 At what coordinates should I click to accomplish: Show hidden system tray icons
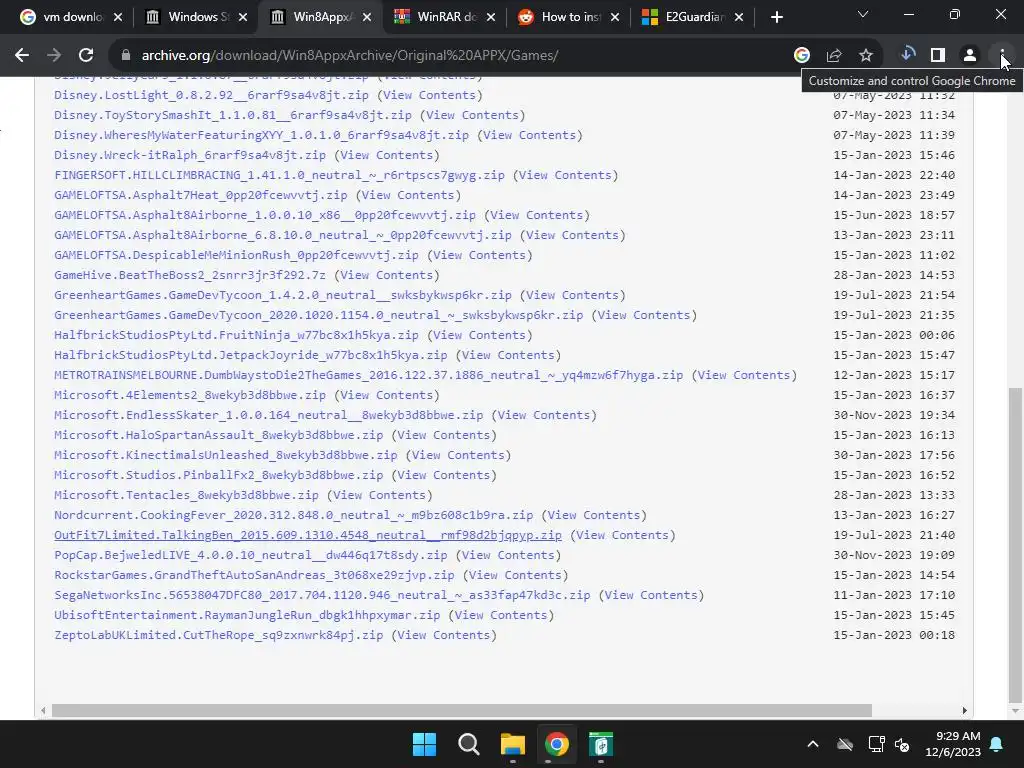[813, 744]
